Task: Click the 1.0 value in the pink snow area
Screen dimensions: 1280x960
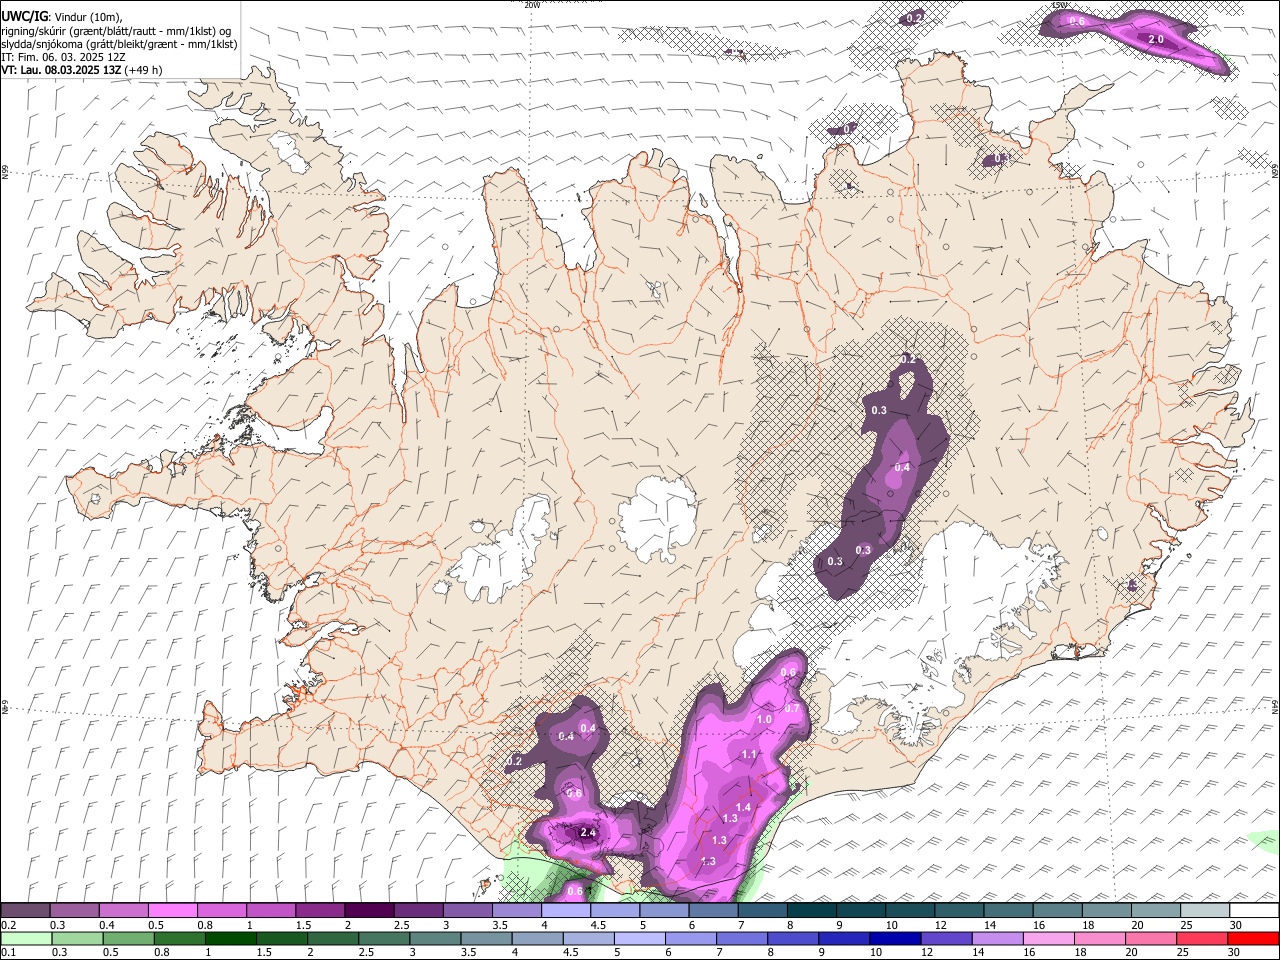Action: pos(765,719)
